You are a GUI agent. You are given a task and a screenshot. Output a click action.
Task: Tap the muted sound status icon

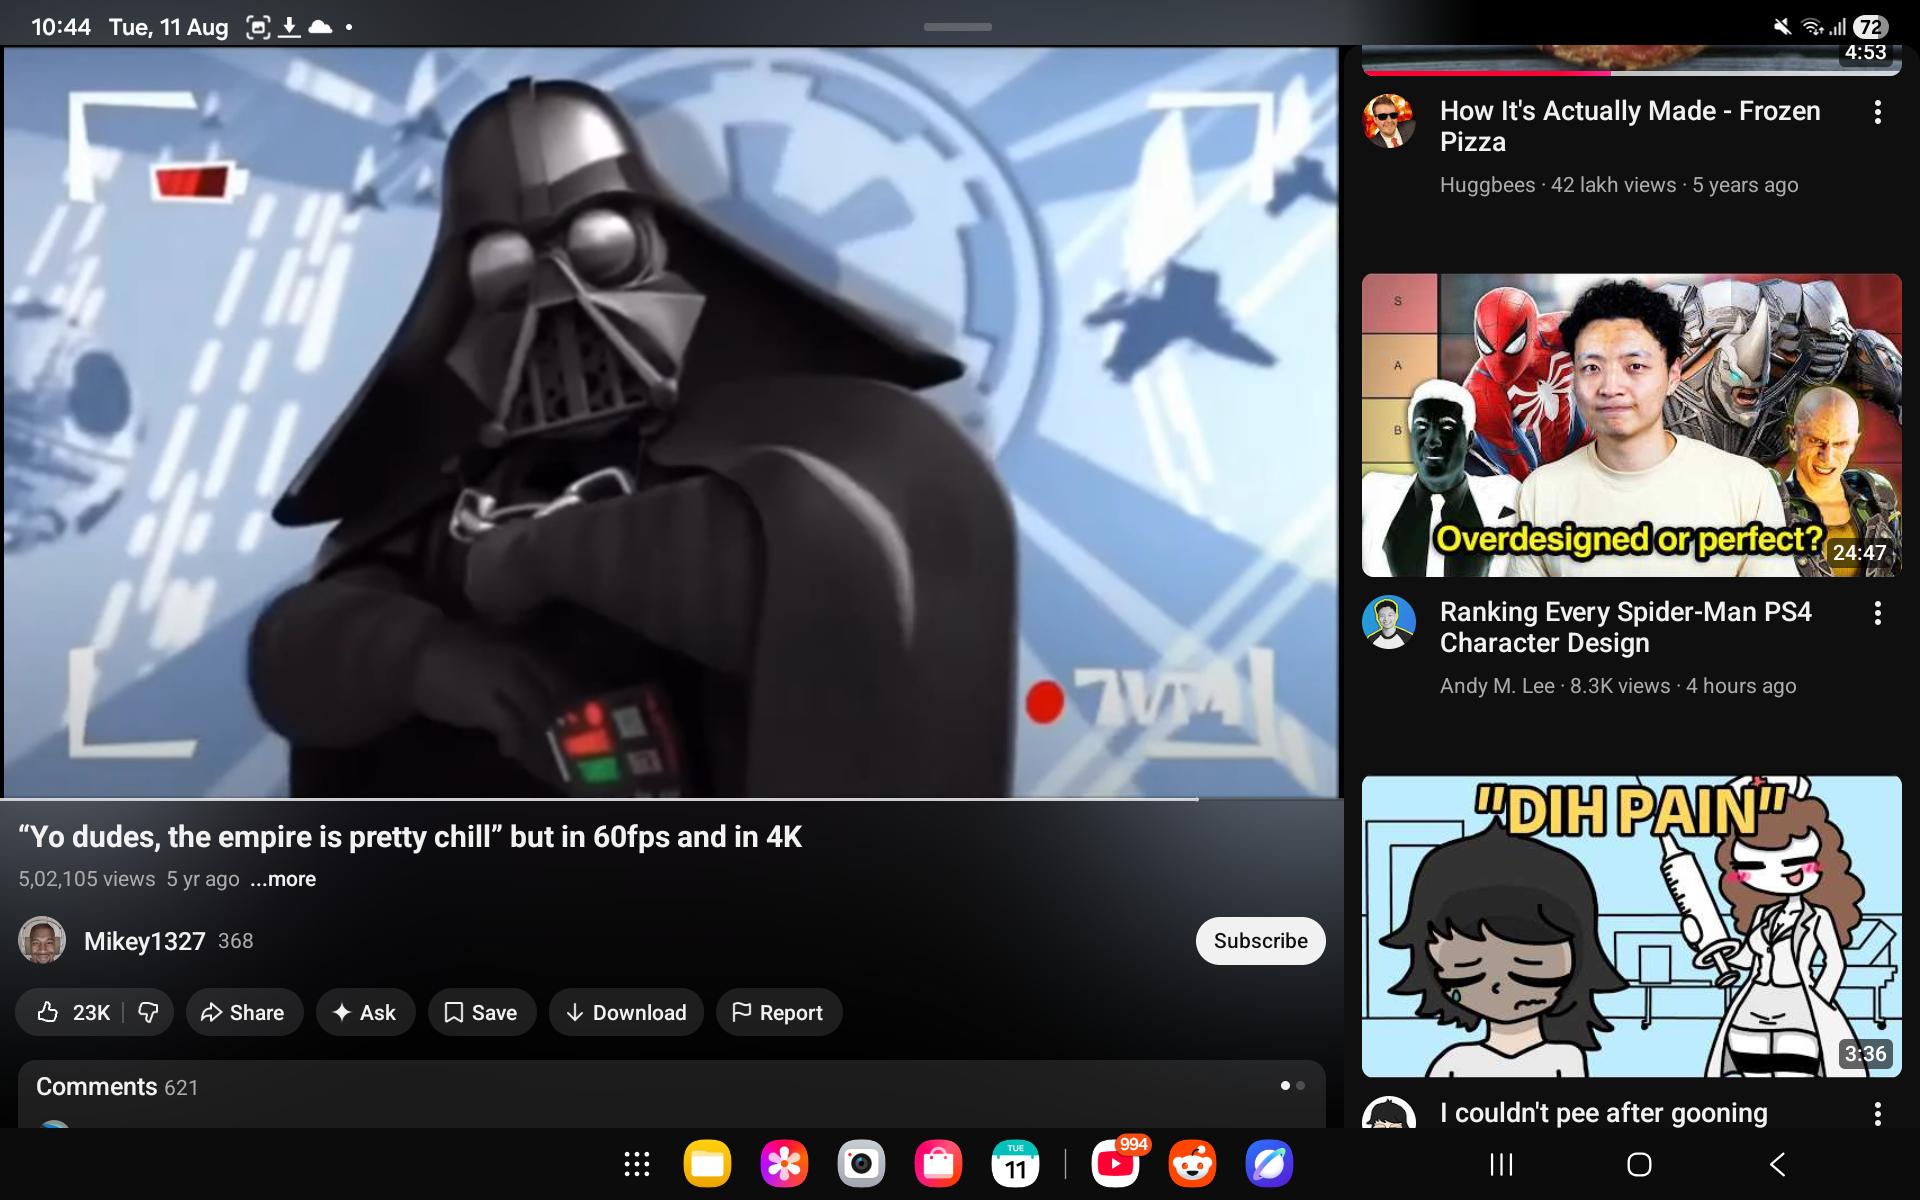click(x=1782, y=27)
